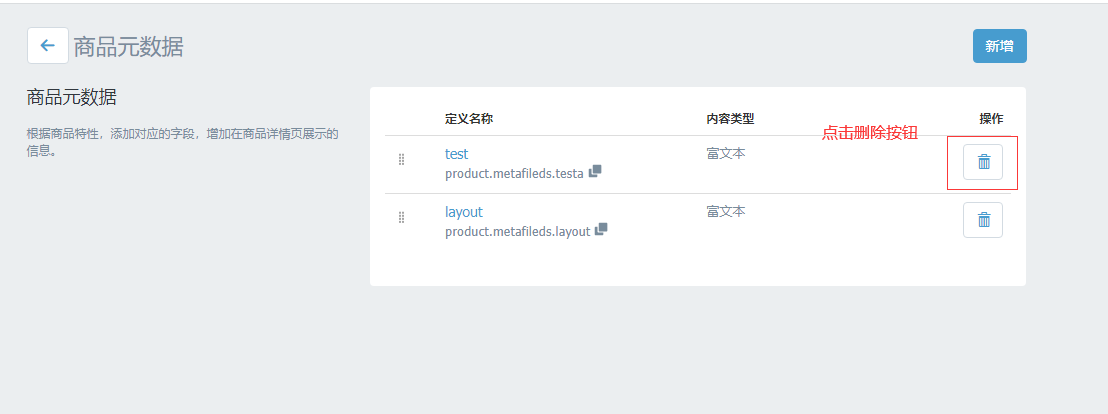Click the red 点击删除按钮 annotation text
Viewport: 1108px width, 414px height.
[869, 134]
